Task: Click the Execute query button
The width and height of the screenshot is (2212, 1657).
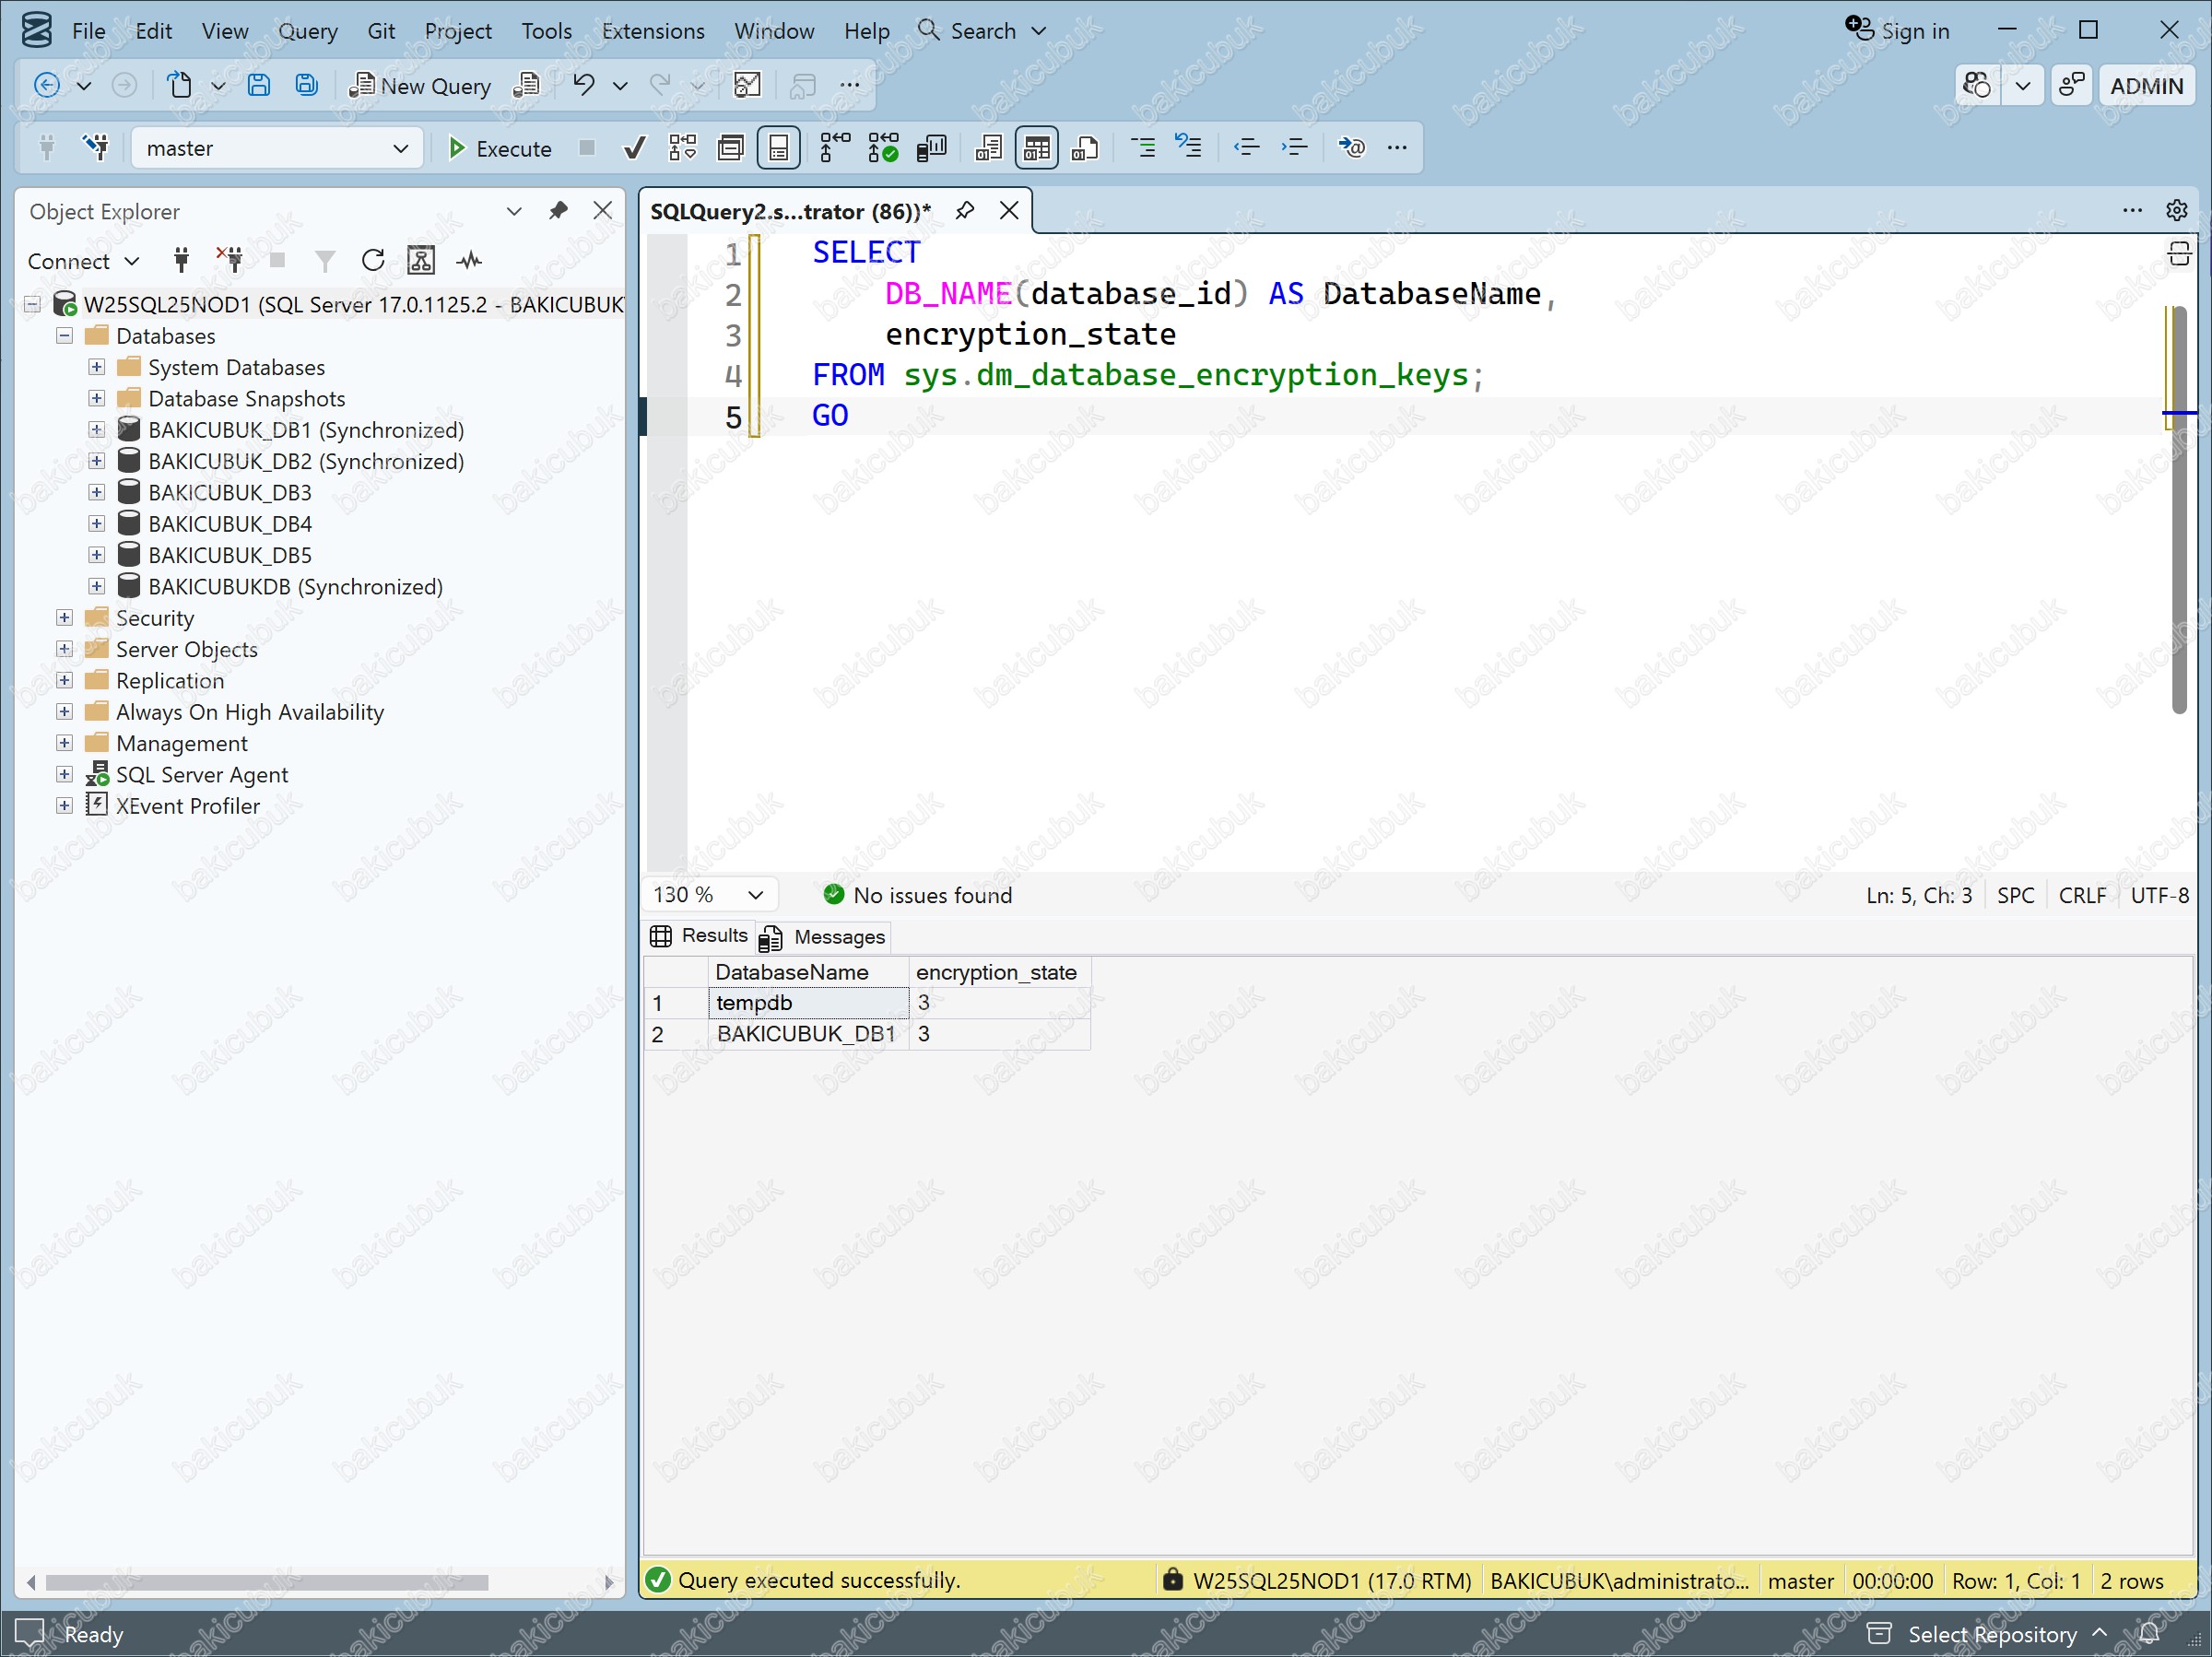Action: 499,149
